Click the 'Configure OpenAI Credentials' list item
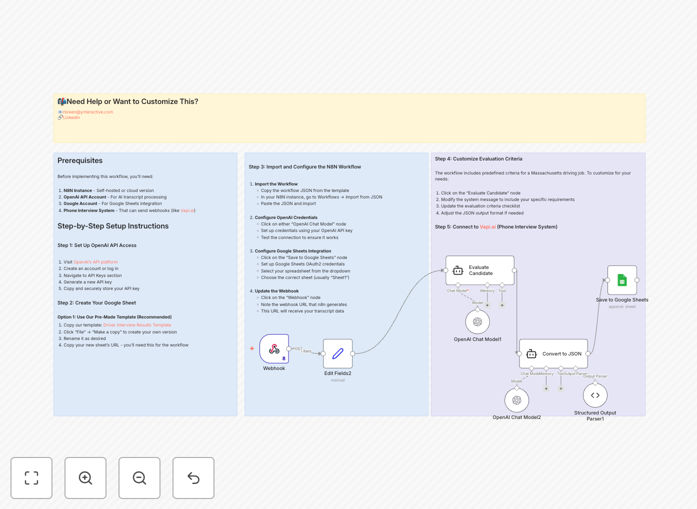Viewport: 697px width, 509px height. pyautogui.click(x=286, y=217)
